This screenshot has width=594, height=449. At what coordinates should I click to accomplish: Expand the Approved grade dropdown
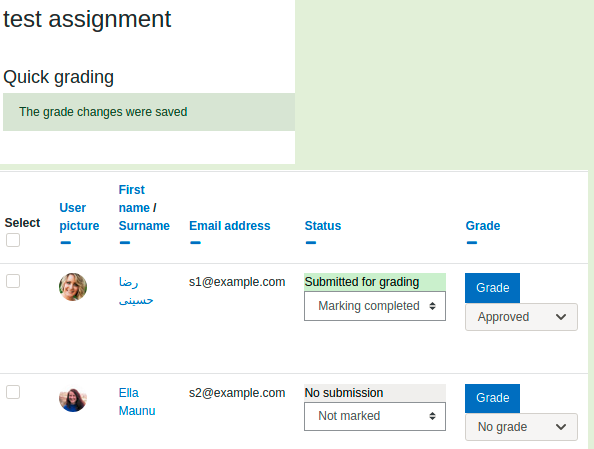pyautogui.click(x=521, y=317)
